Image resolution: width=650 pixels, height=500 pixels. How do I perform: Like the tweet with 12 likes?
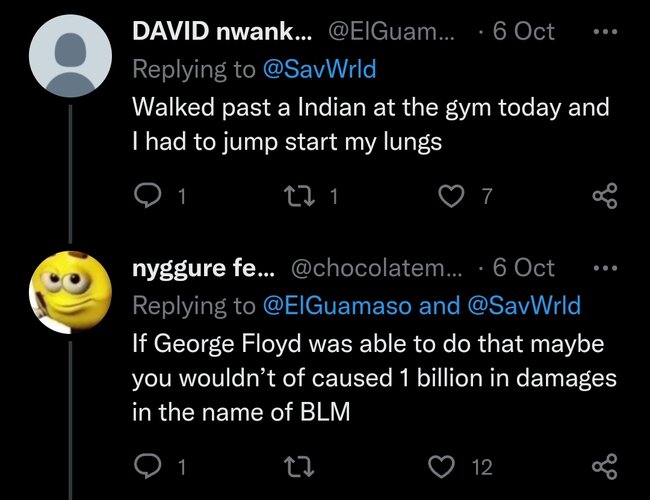(x=441, y=466)
